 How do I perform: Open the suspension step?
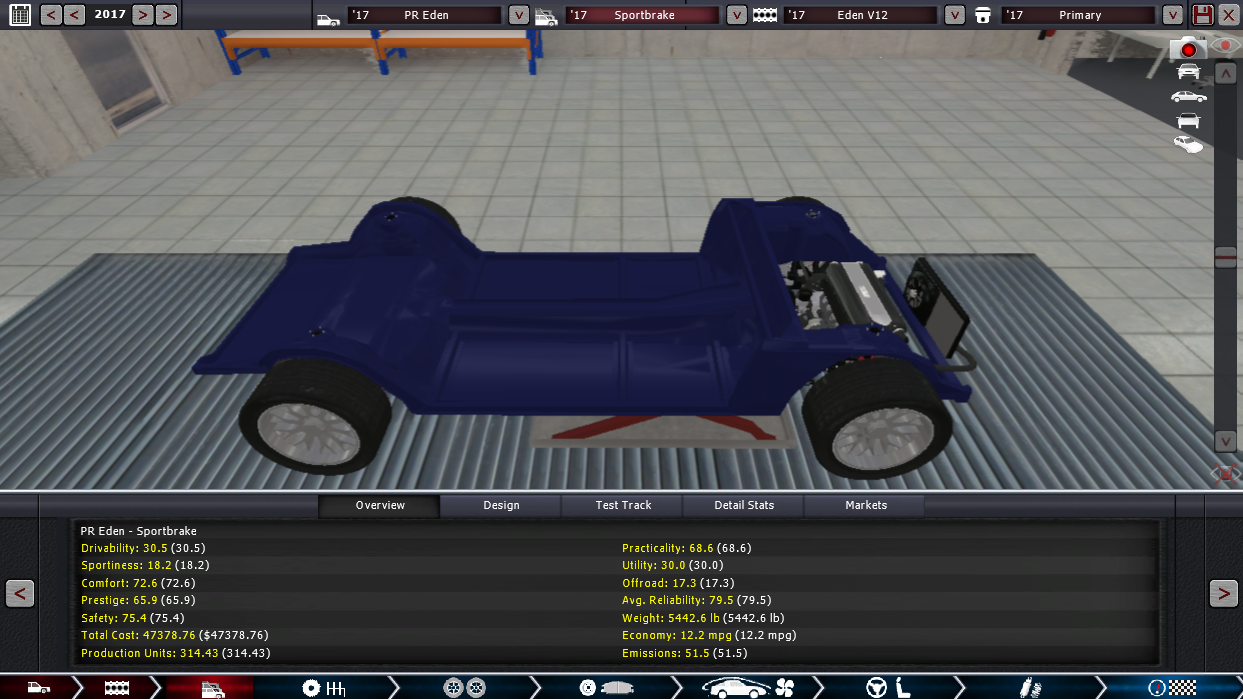pos(1030,687)
